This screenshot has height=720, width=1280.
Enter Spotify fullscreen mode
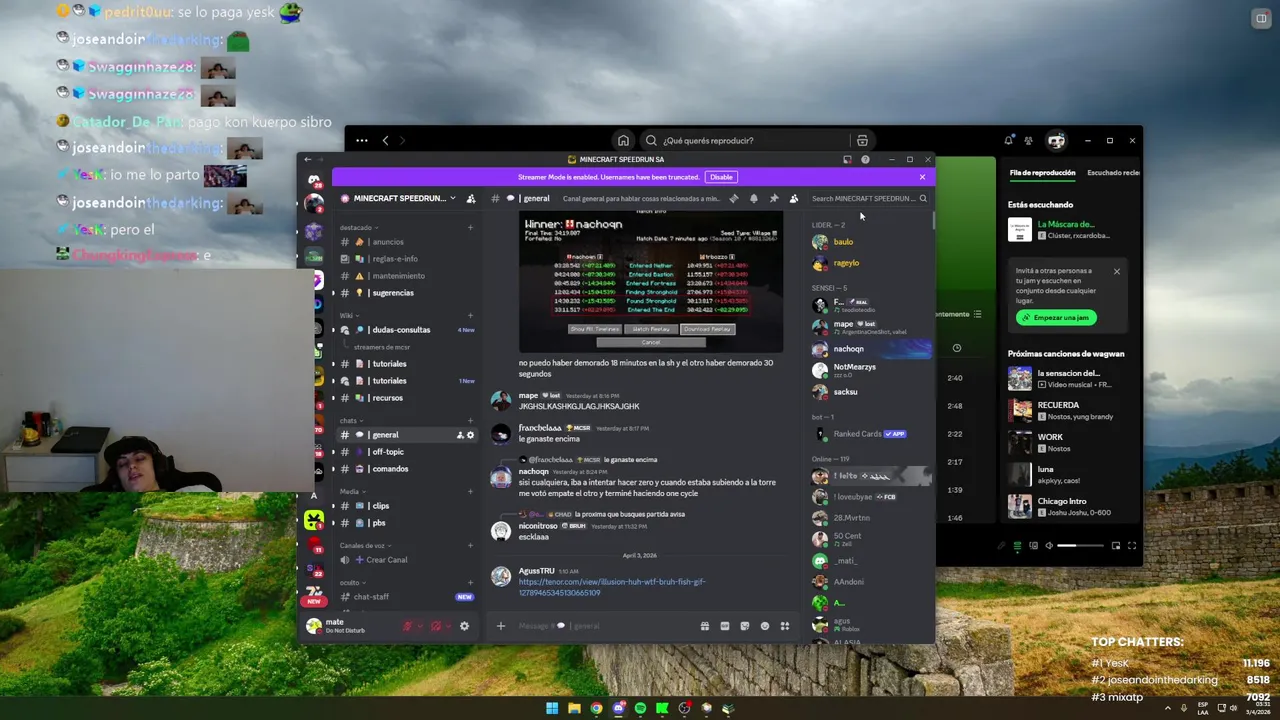coord(1132,546)
